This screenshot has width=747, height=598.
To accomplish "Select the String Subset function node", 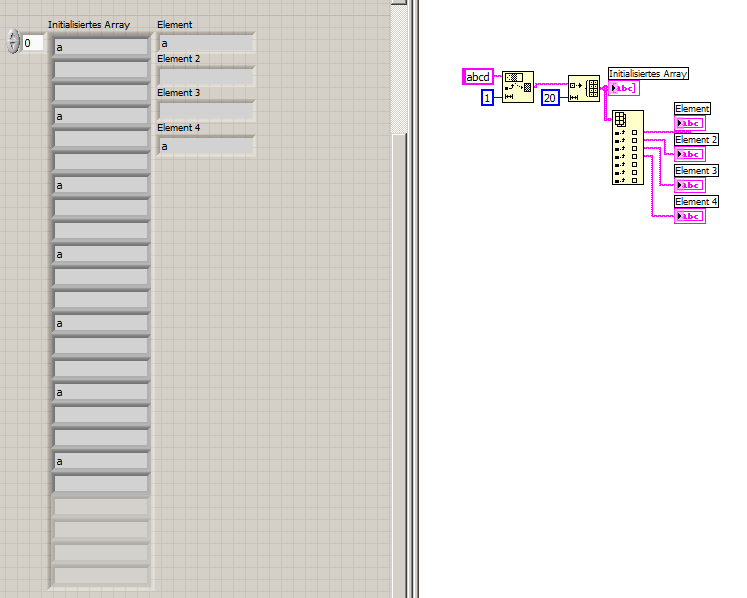I will pos(518,87).
